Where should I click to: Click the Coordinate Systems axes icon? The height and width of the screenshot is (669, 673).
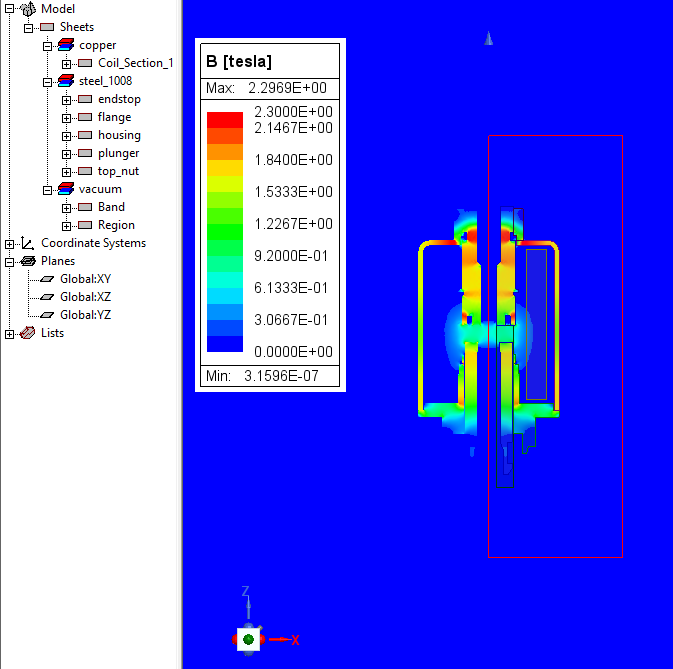point(27,243)
